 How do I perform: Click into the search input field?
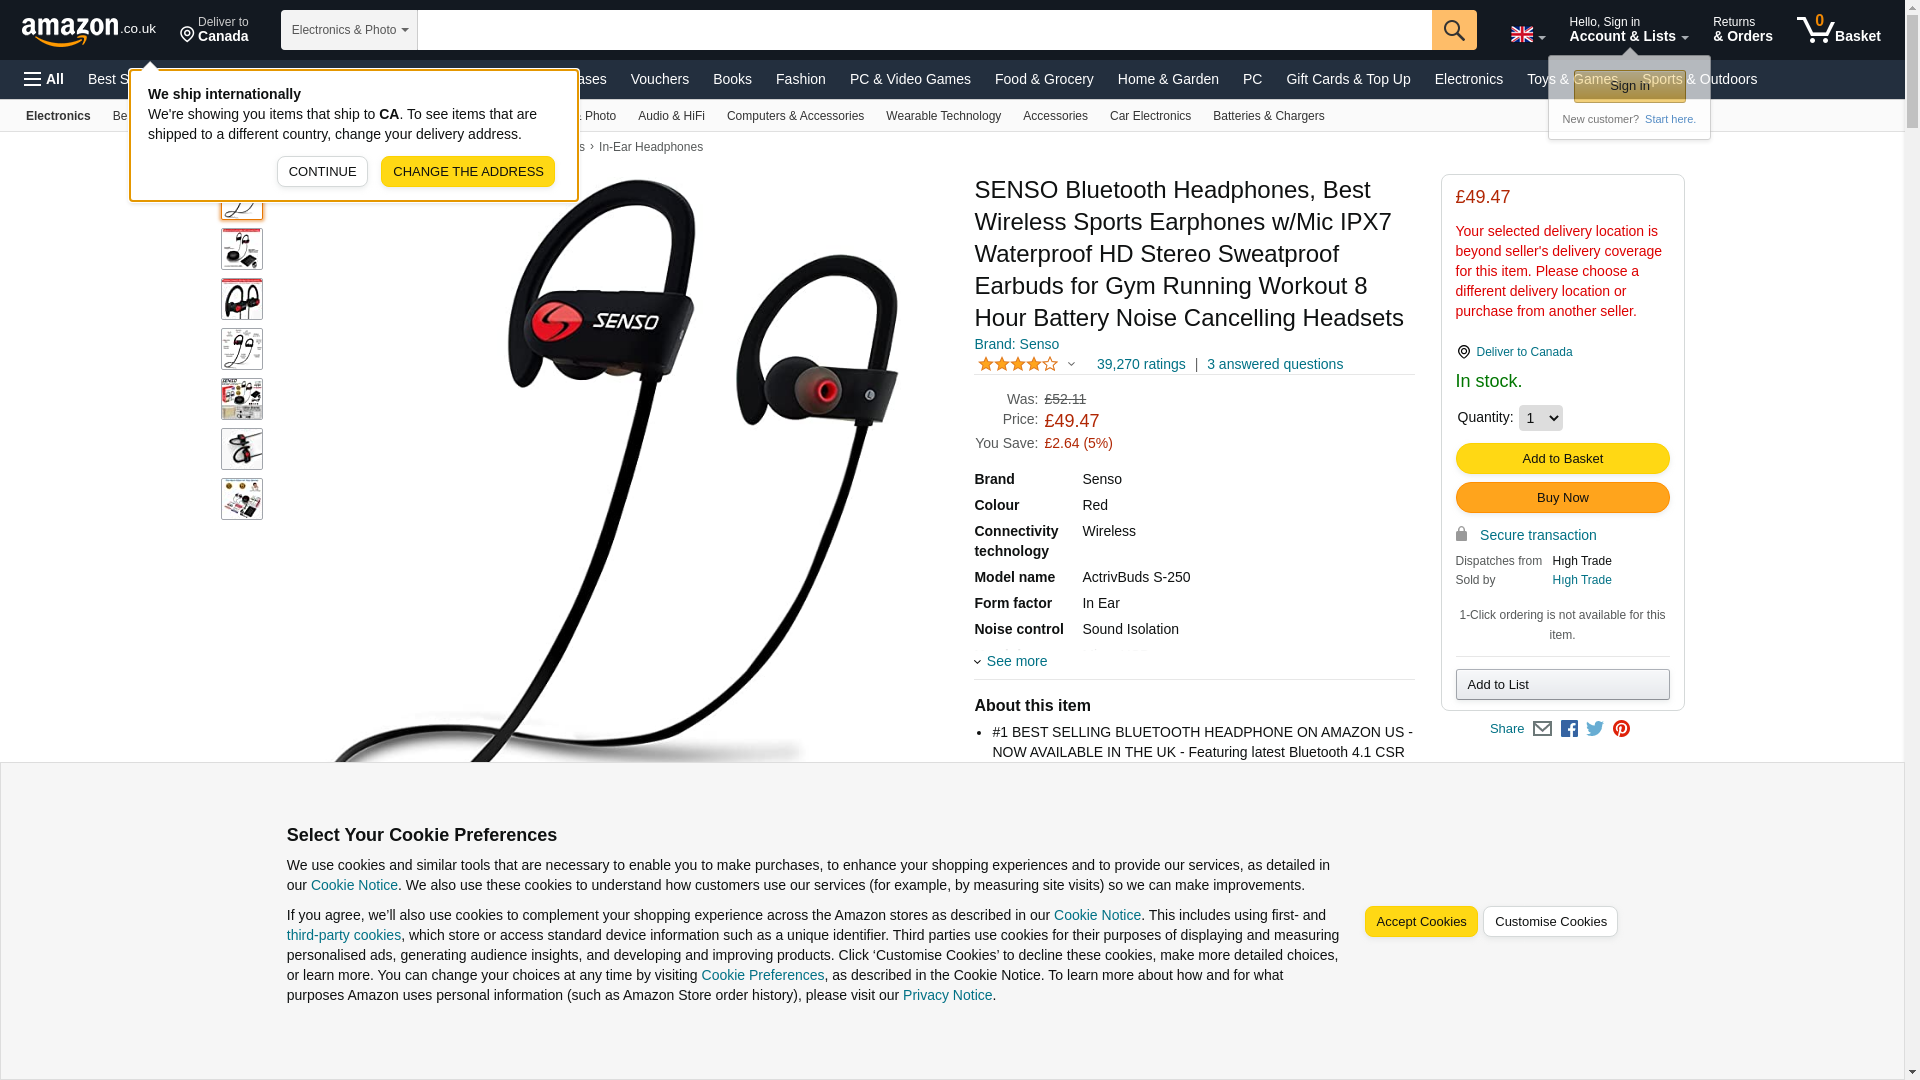coord(924,30)
